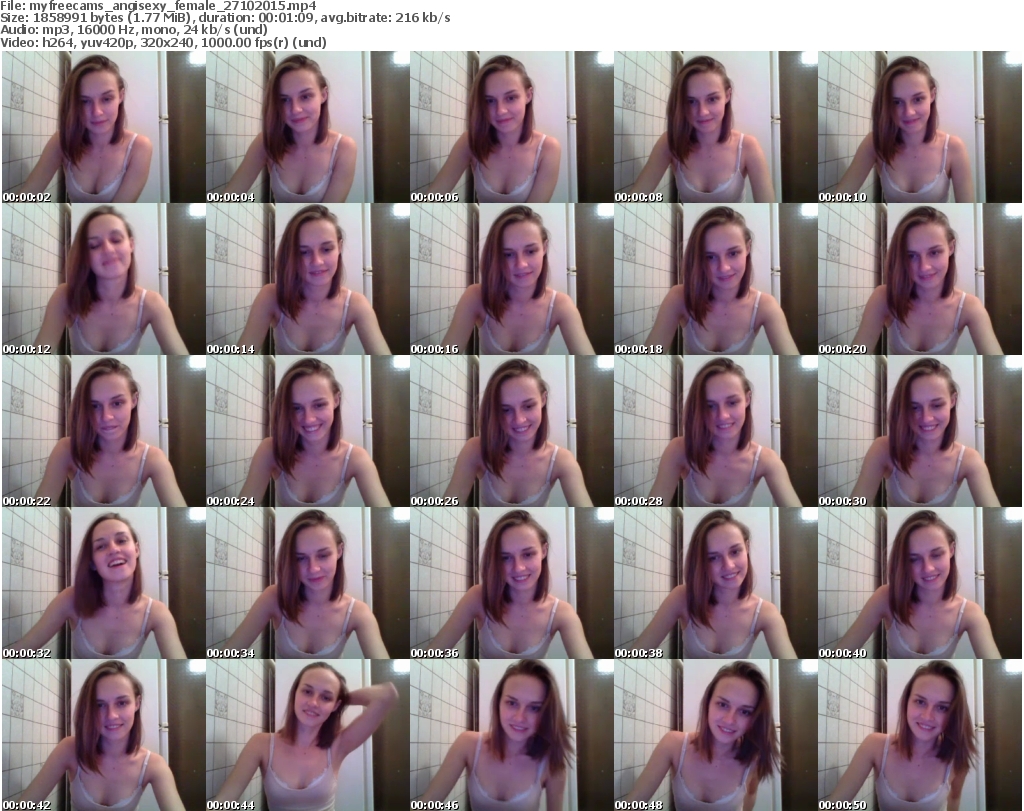The image size is (1024, 811).
Task: Click the 00:00:22 frame
Action: tap(103, 431)
